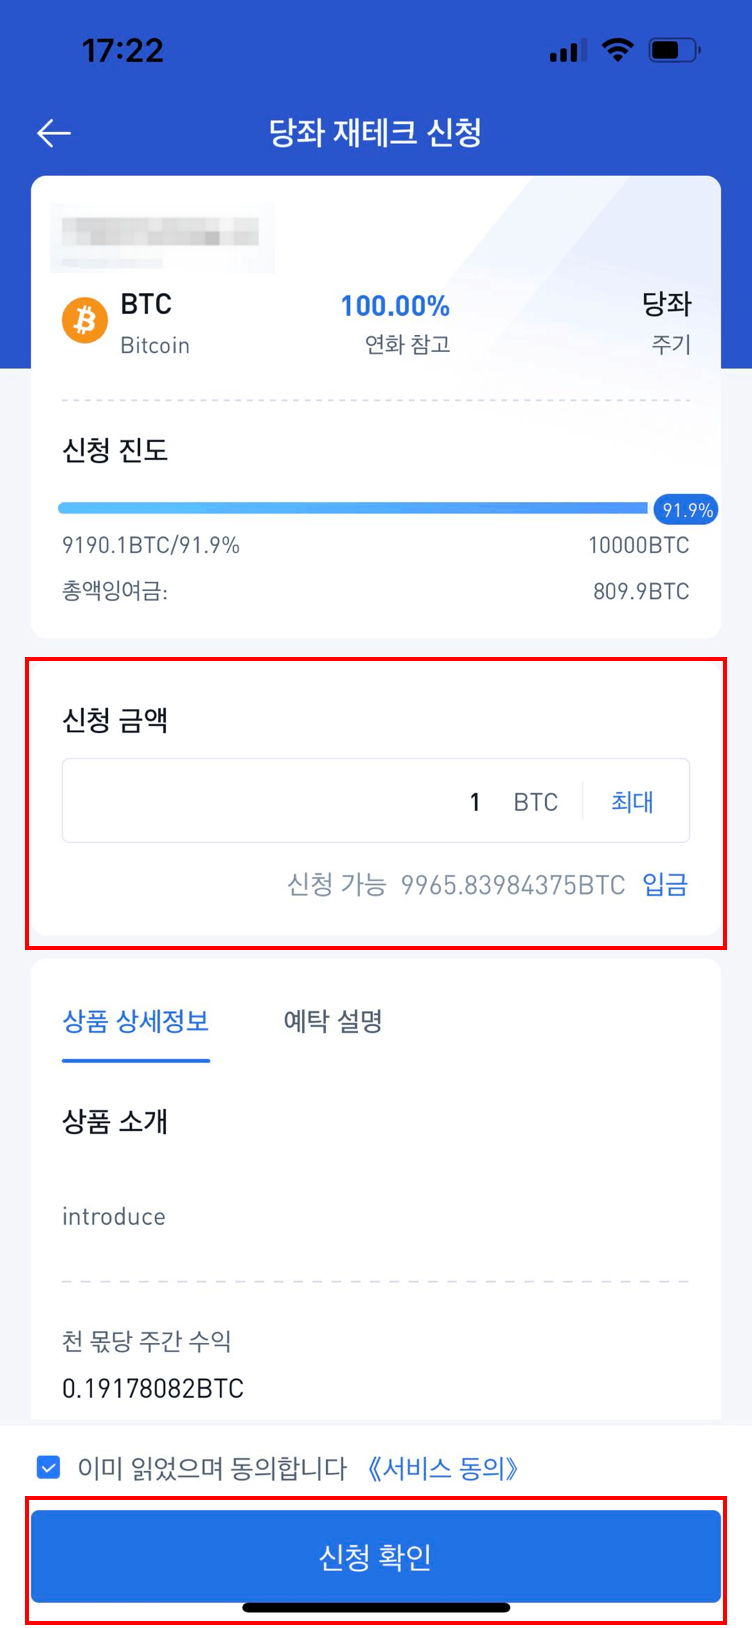This screenshot has height=1628, width=752.
Task: Uncheck the agreement checkbox
Action: 48,1467
